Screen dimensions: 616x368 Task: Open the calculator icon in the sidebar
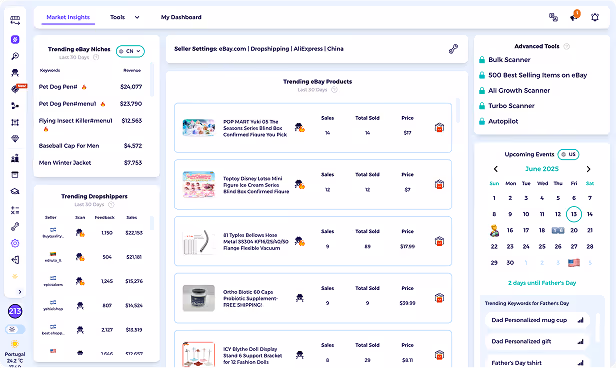[x=15, y=210]
